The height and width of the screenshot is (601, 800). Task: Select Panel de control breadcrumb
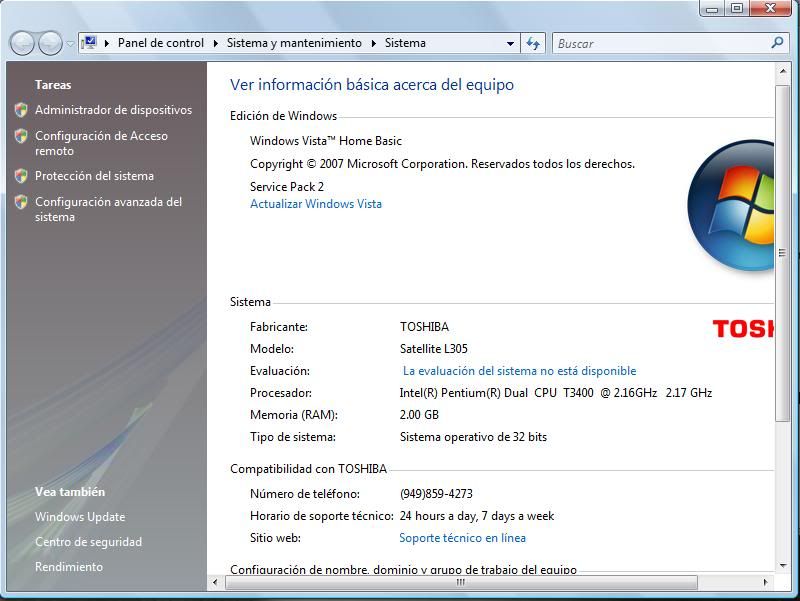click(161, 43)
